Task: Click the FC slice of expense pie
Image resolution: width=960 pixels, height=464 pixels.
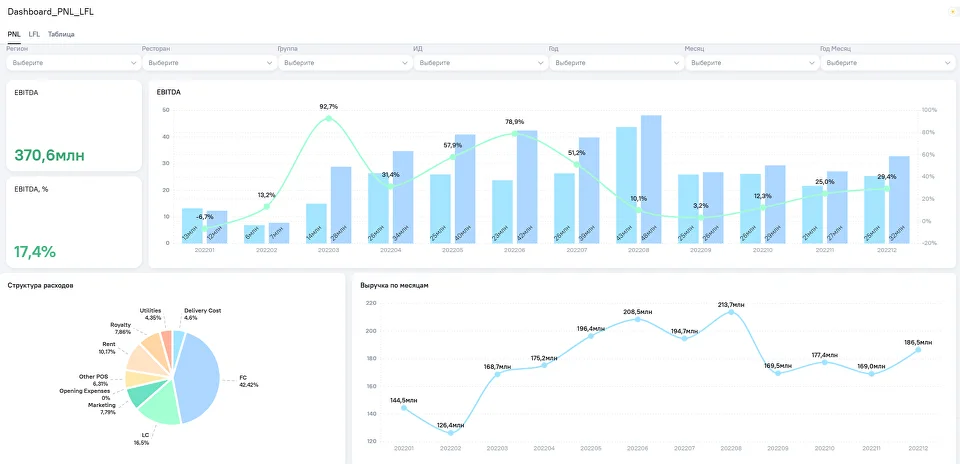Action: click(199, 375)
